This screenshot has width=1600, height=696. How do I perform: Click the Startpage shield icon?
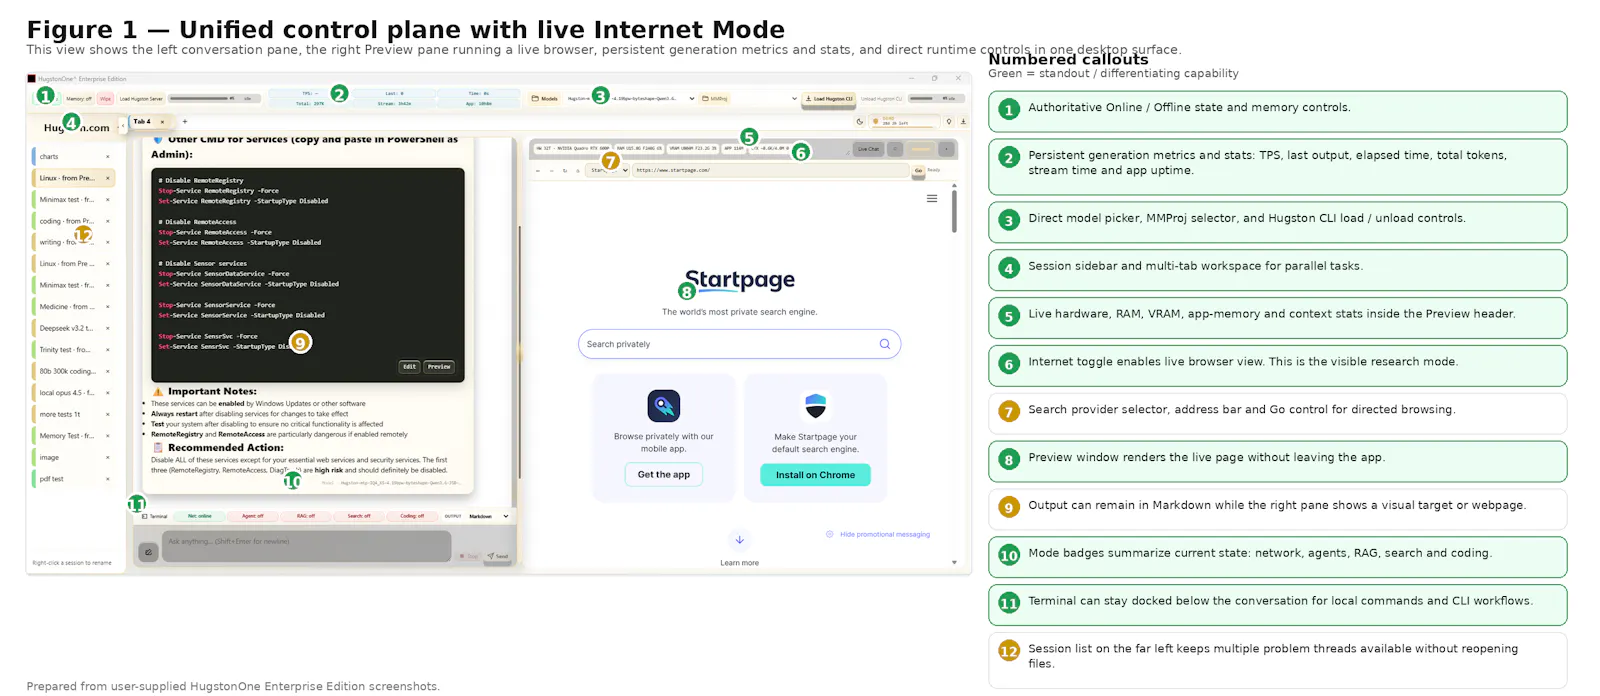[816, 405]
